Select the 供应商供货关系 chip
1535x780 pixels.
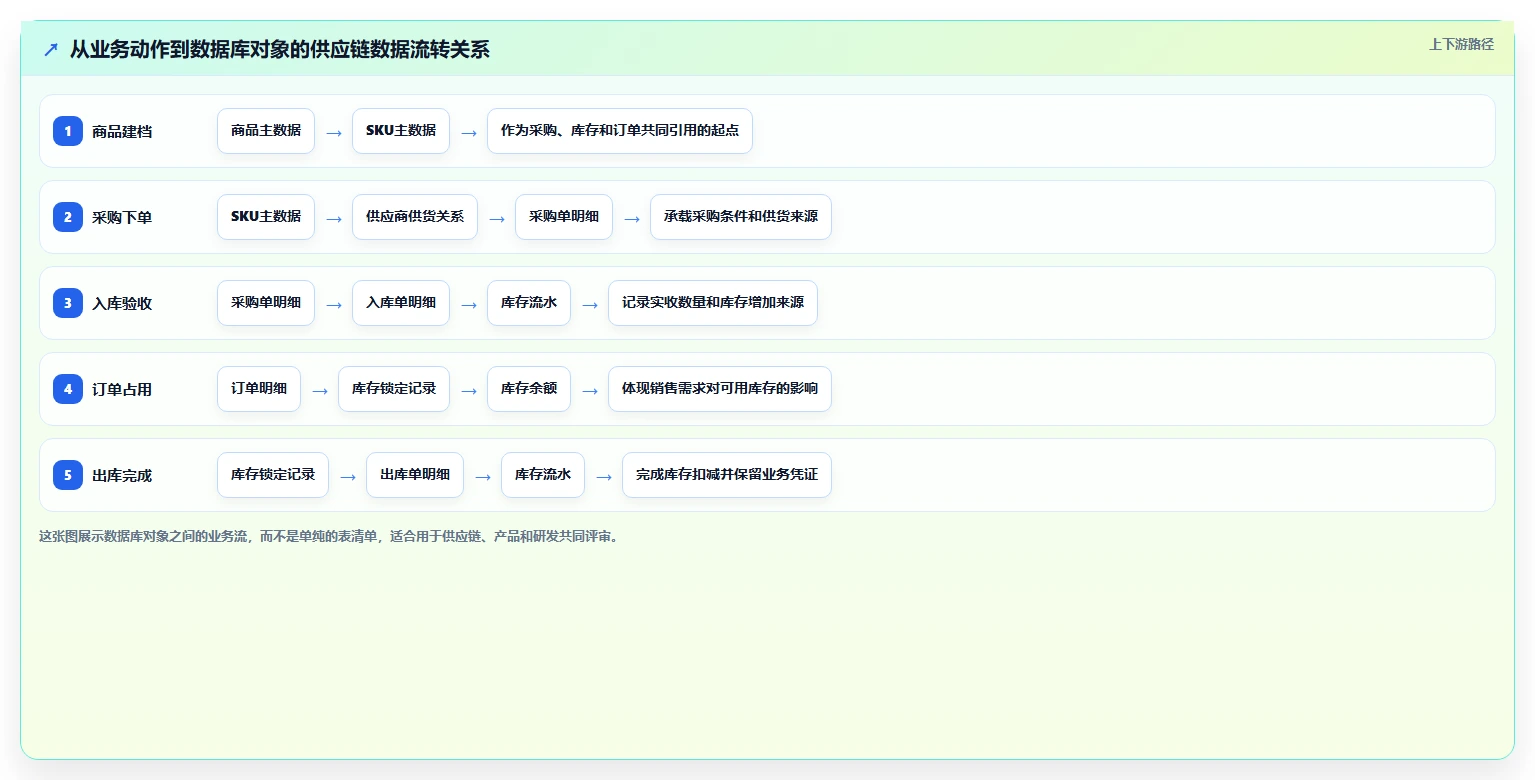click(x=415, y=217)
